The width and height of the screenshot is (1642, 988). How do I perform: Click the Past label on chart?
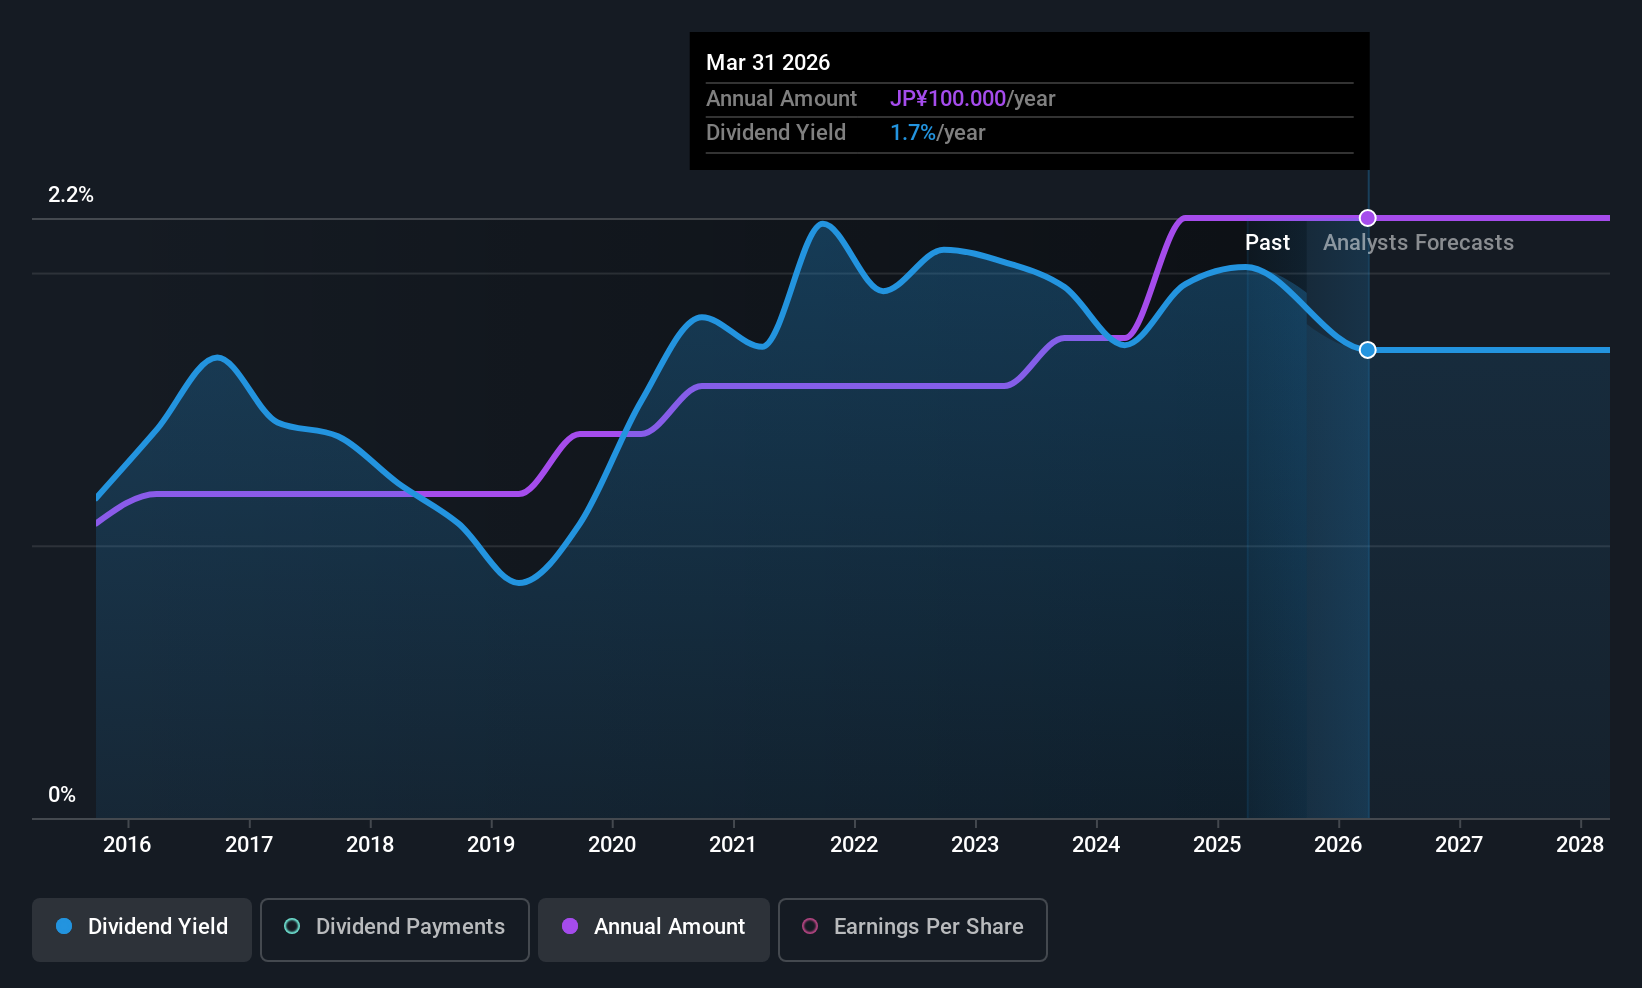pos(1267,243)
